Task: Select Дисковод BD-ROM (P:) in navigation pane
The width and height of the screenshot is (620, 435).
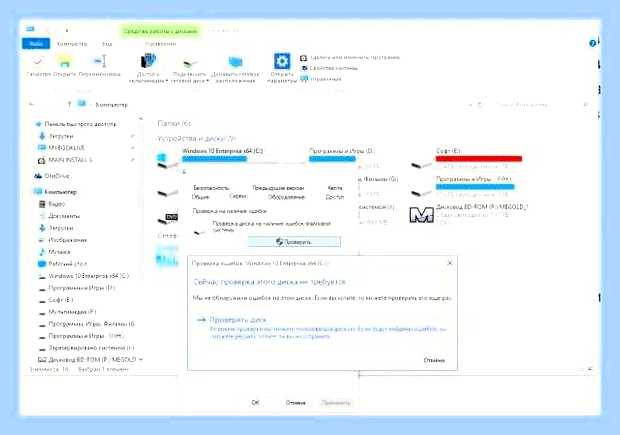Action: click(x=87, y=359)
